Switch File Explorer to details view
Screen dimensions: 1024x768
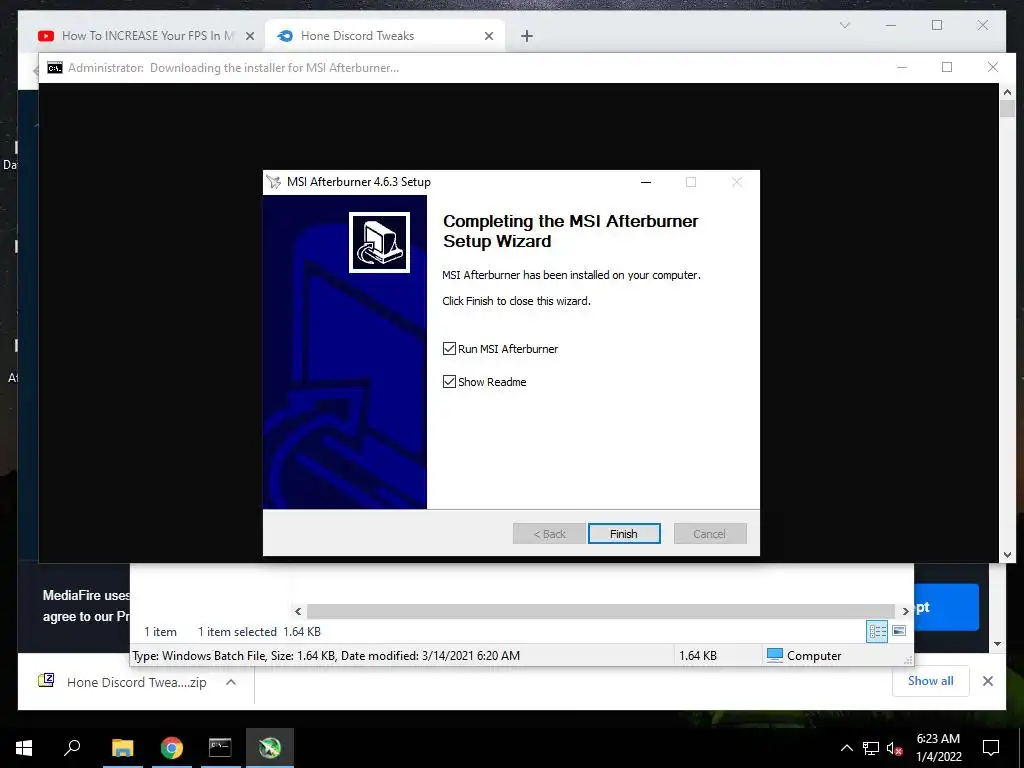[877, 632]
